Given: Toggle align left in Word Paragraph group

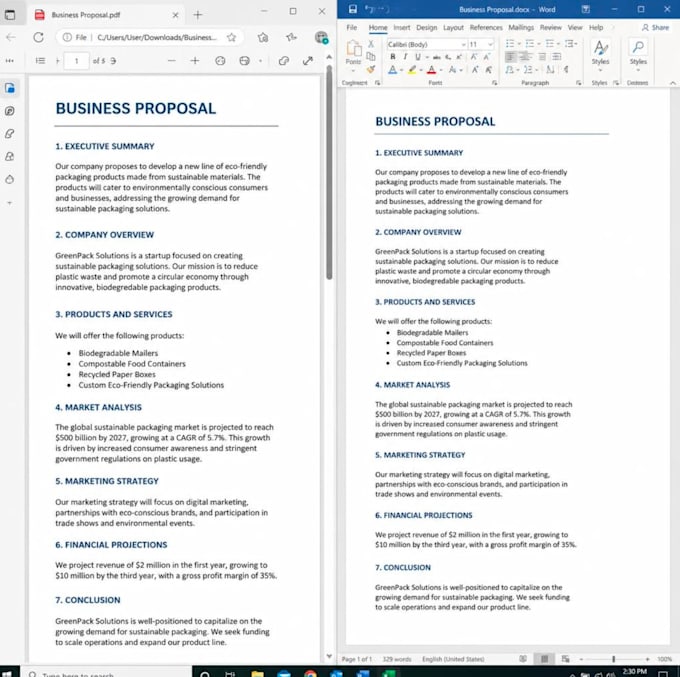Looking at the screenshot, I should tap(510, 56).
